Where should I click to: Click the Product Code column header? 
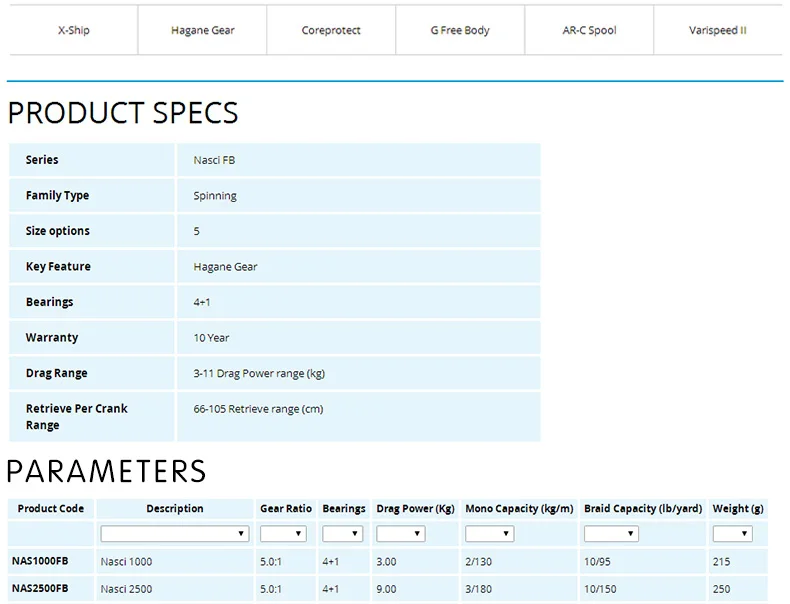[51, 508]
